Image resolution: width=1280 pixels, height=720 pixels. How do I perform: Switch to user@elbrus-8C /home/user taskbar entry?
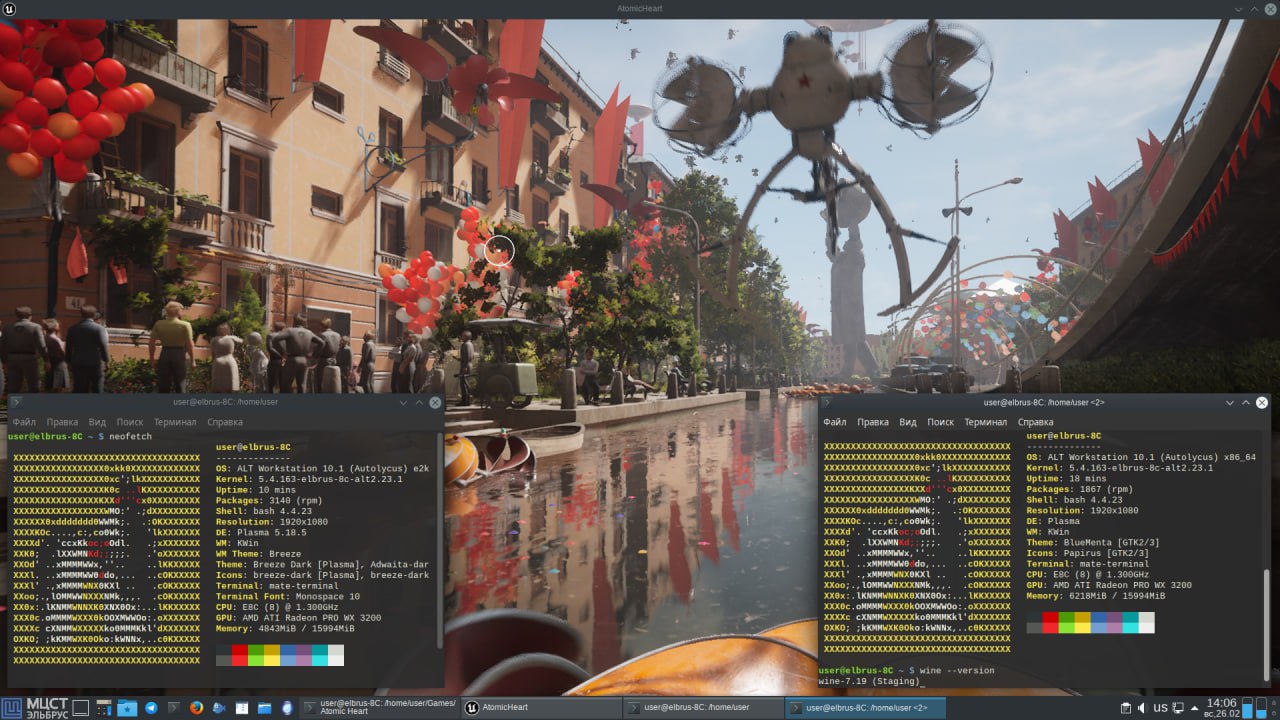(703, 708)
